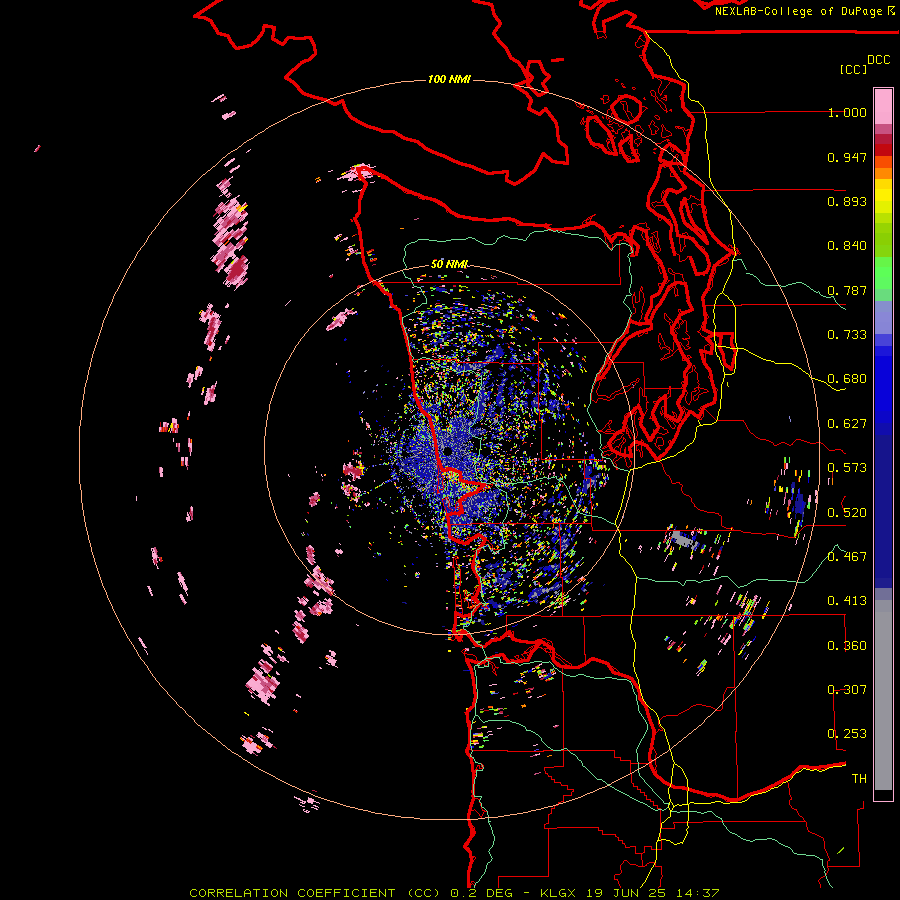
Task: Click the DCC label above the color bar
Action: click(x=878, y=60)
